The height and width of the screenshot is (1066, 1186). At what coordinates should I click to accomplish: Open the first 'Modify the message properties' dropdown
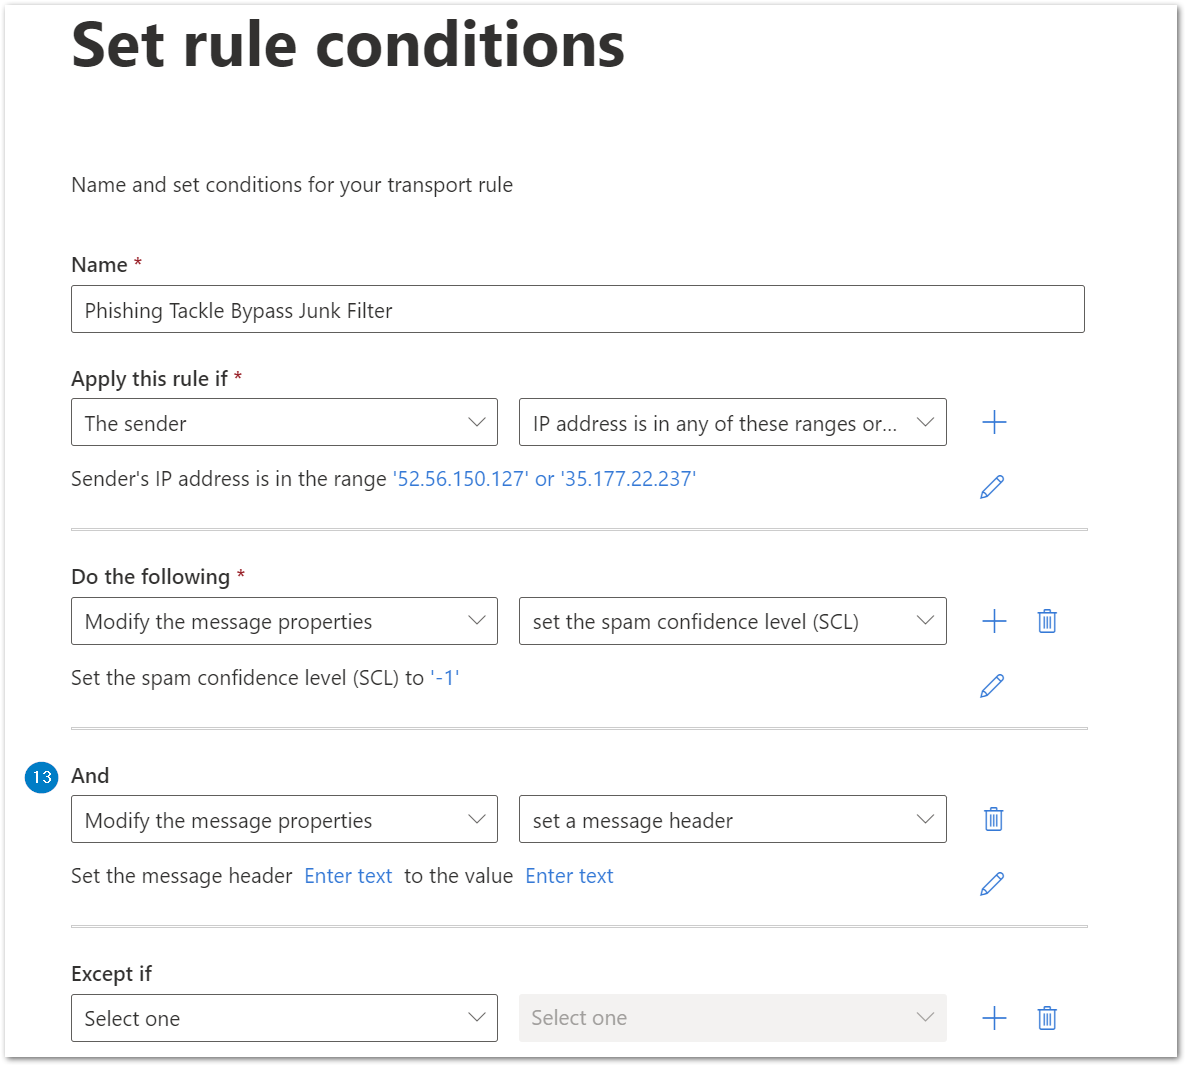pyautogui.click(x=284, y=621)
